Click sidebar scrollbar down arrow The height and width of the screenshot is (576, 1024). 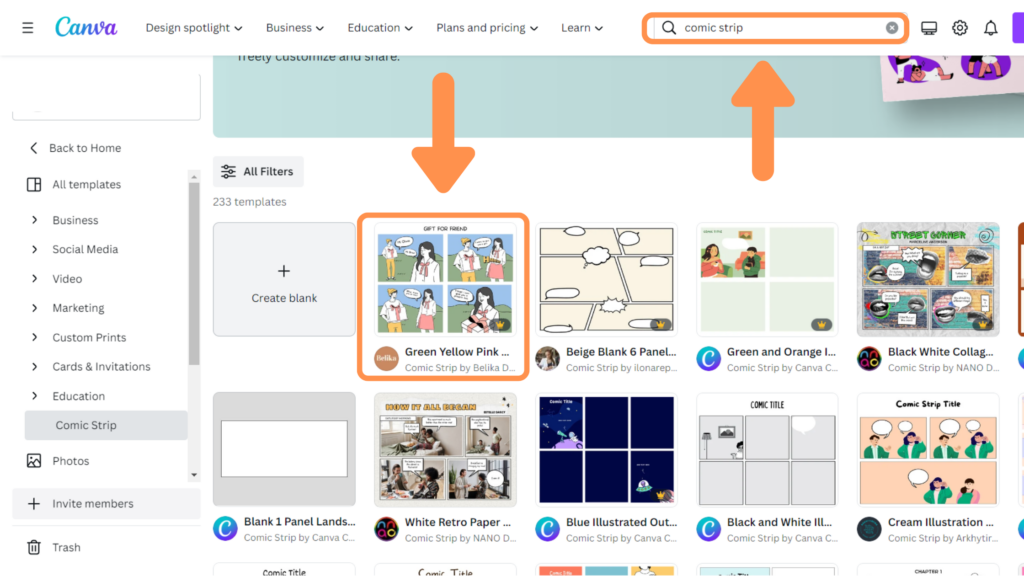[194, 475]
